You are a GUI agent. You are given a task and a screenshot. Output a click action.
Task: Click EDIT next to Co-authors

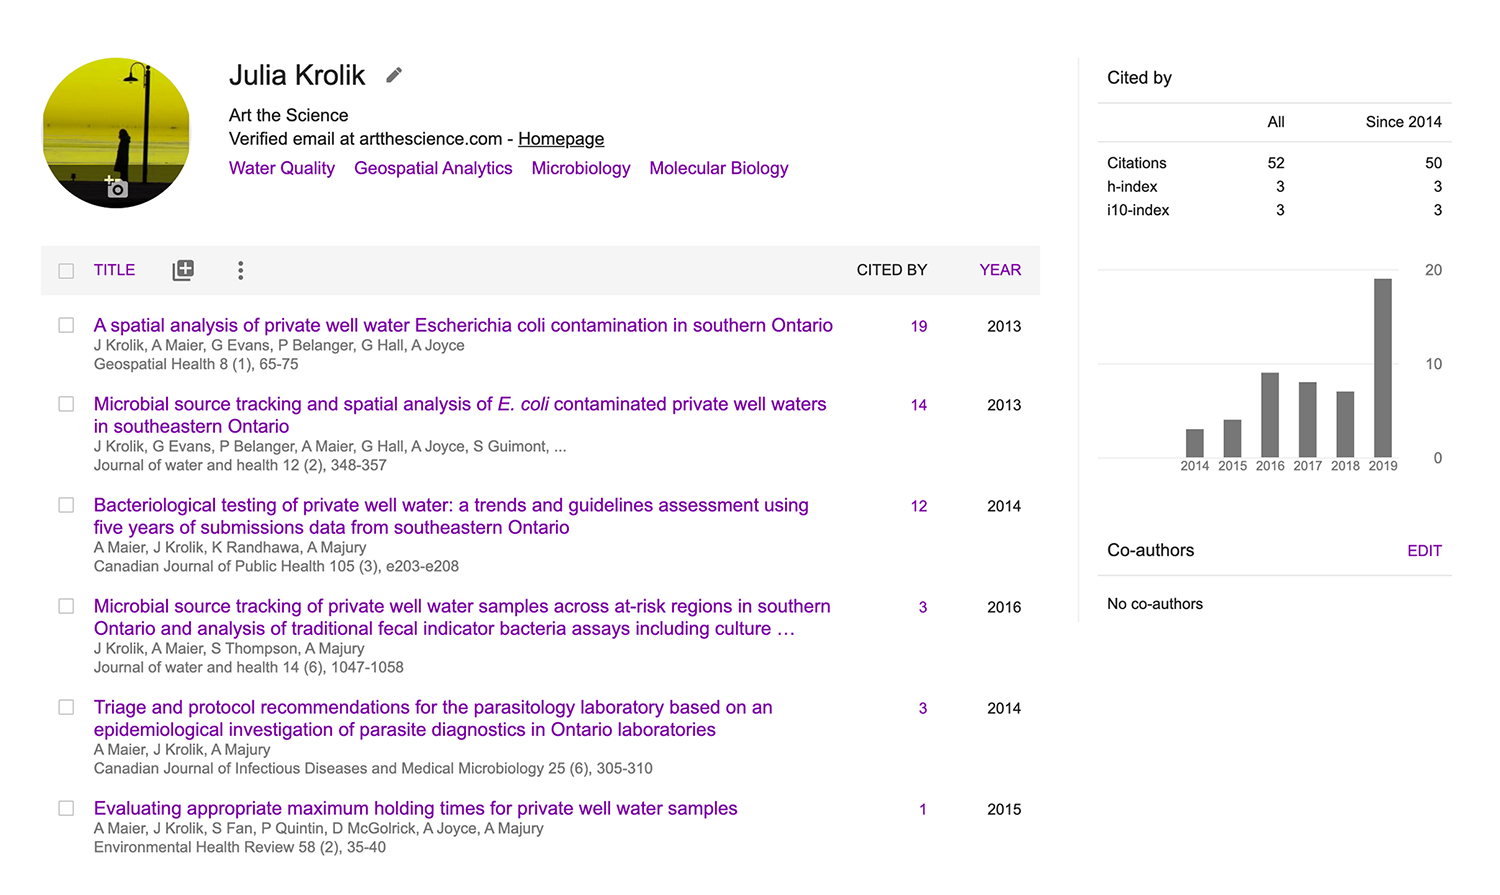pos(1424,551)
